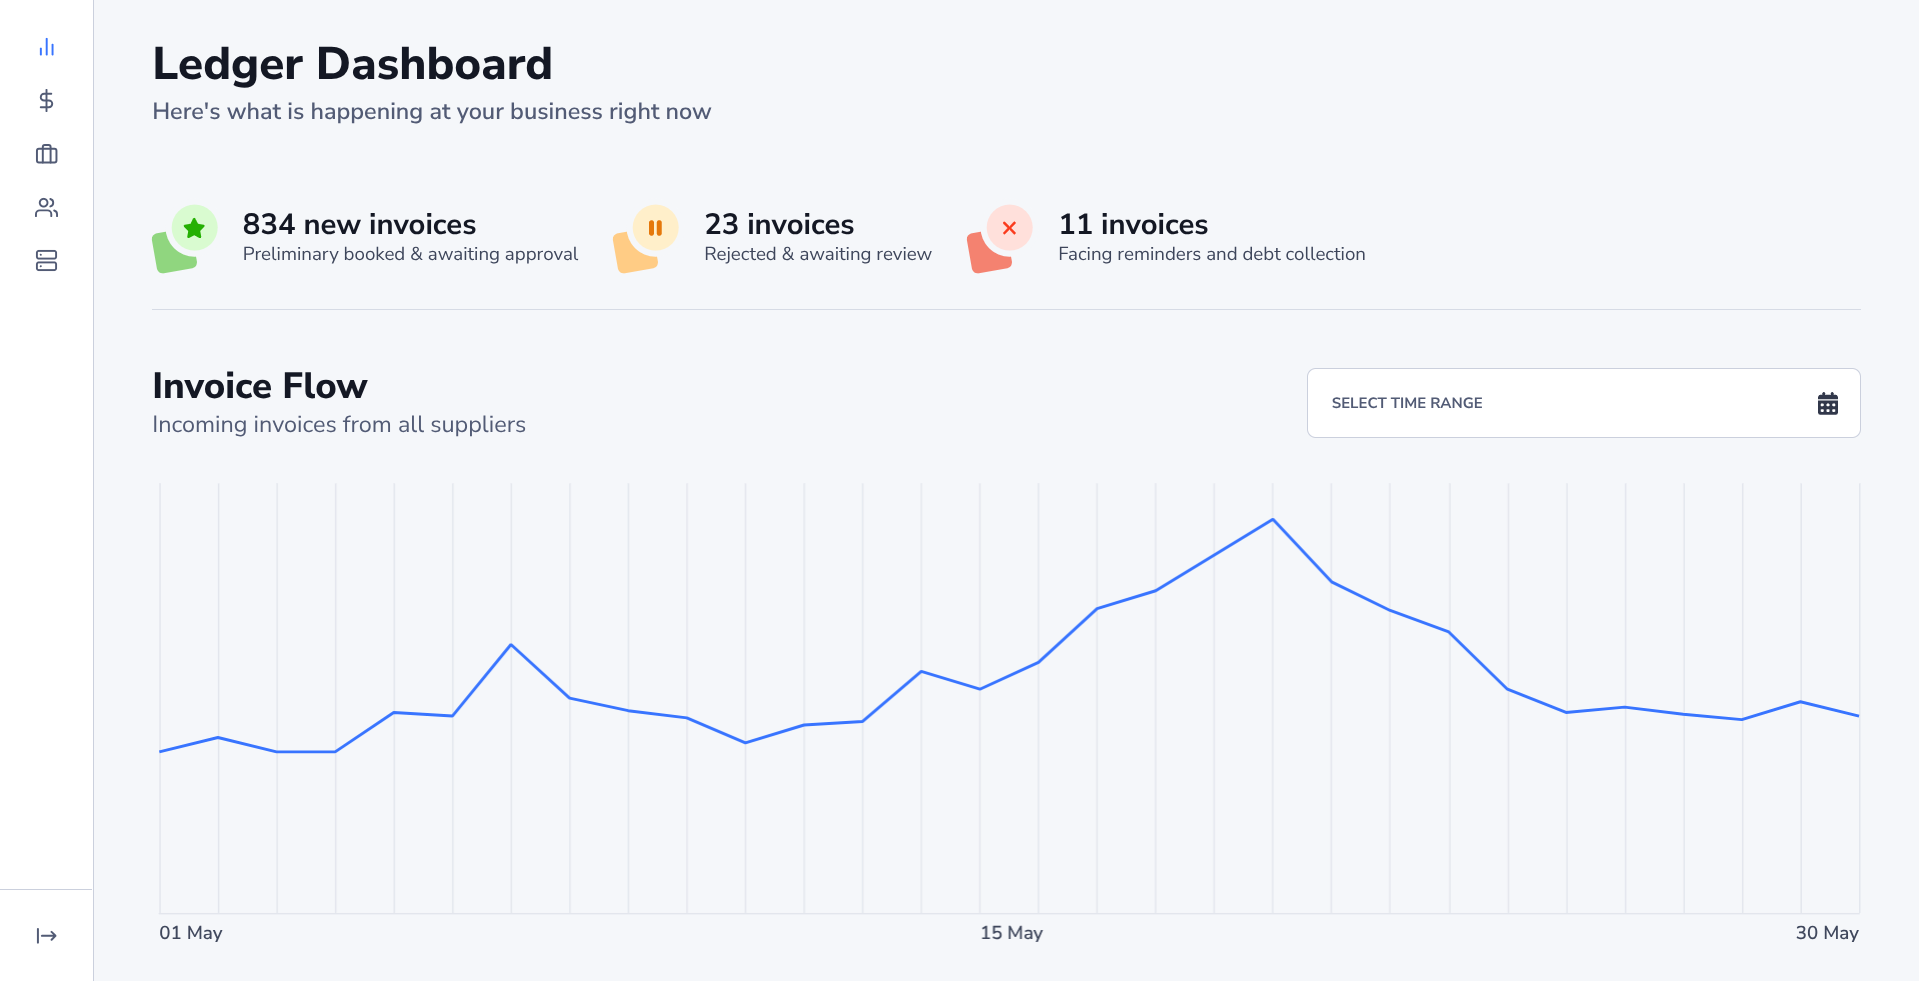This screenshot has height=981, width=1919.
Task: Click the 15 May axis label
Action: pyautogui.click(x=1011, y=933)
